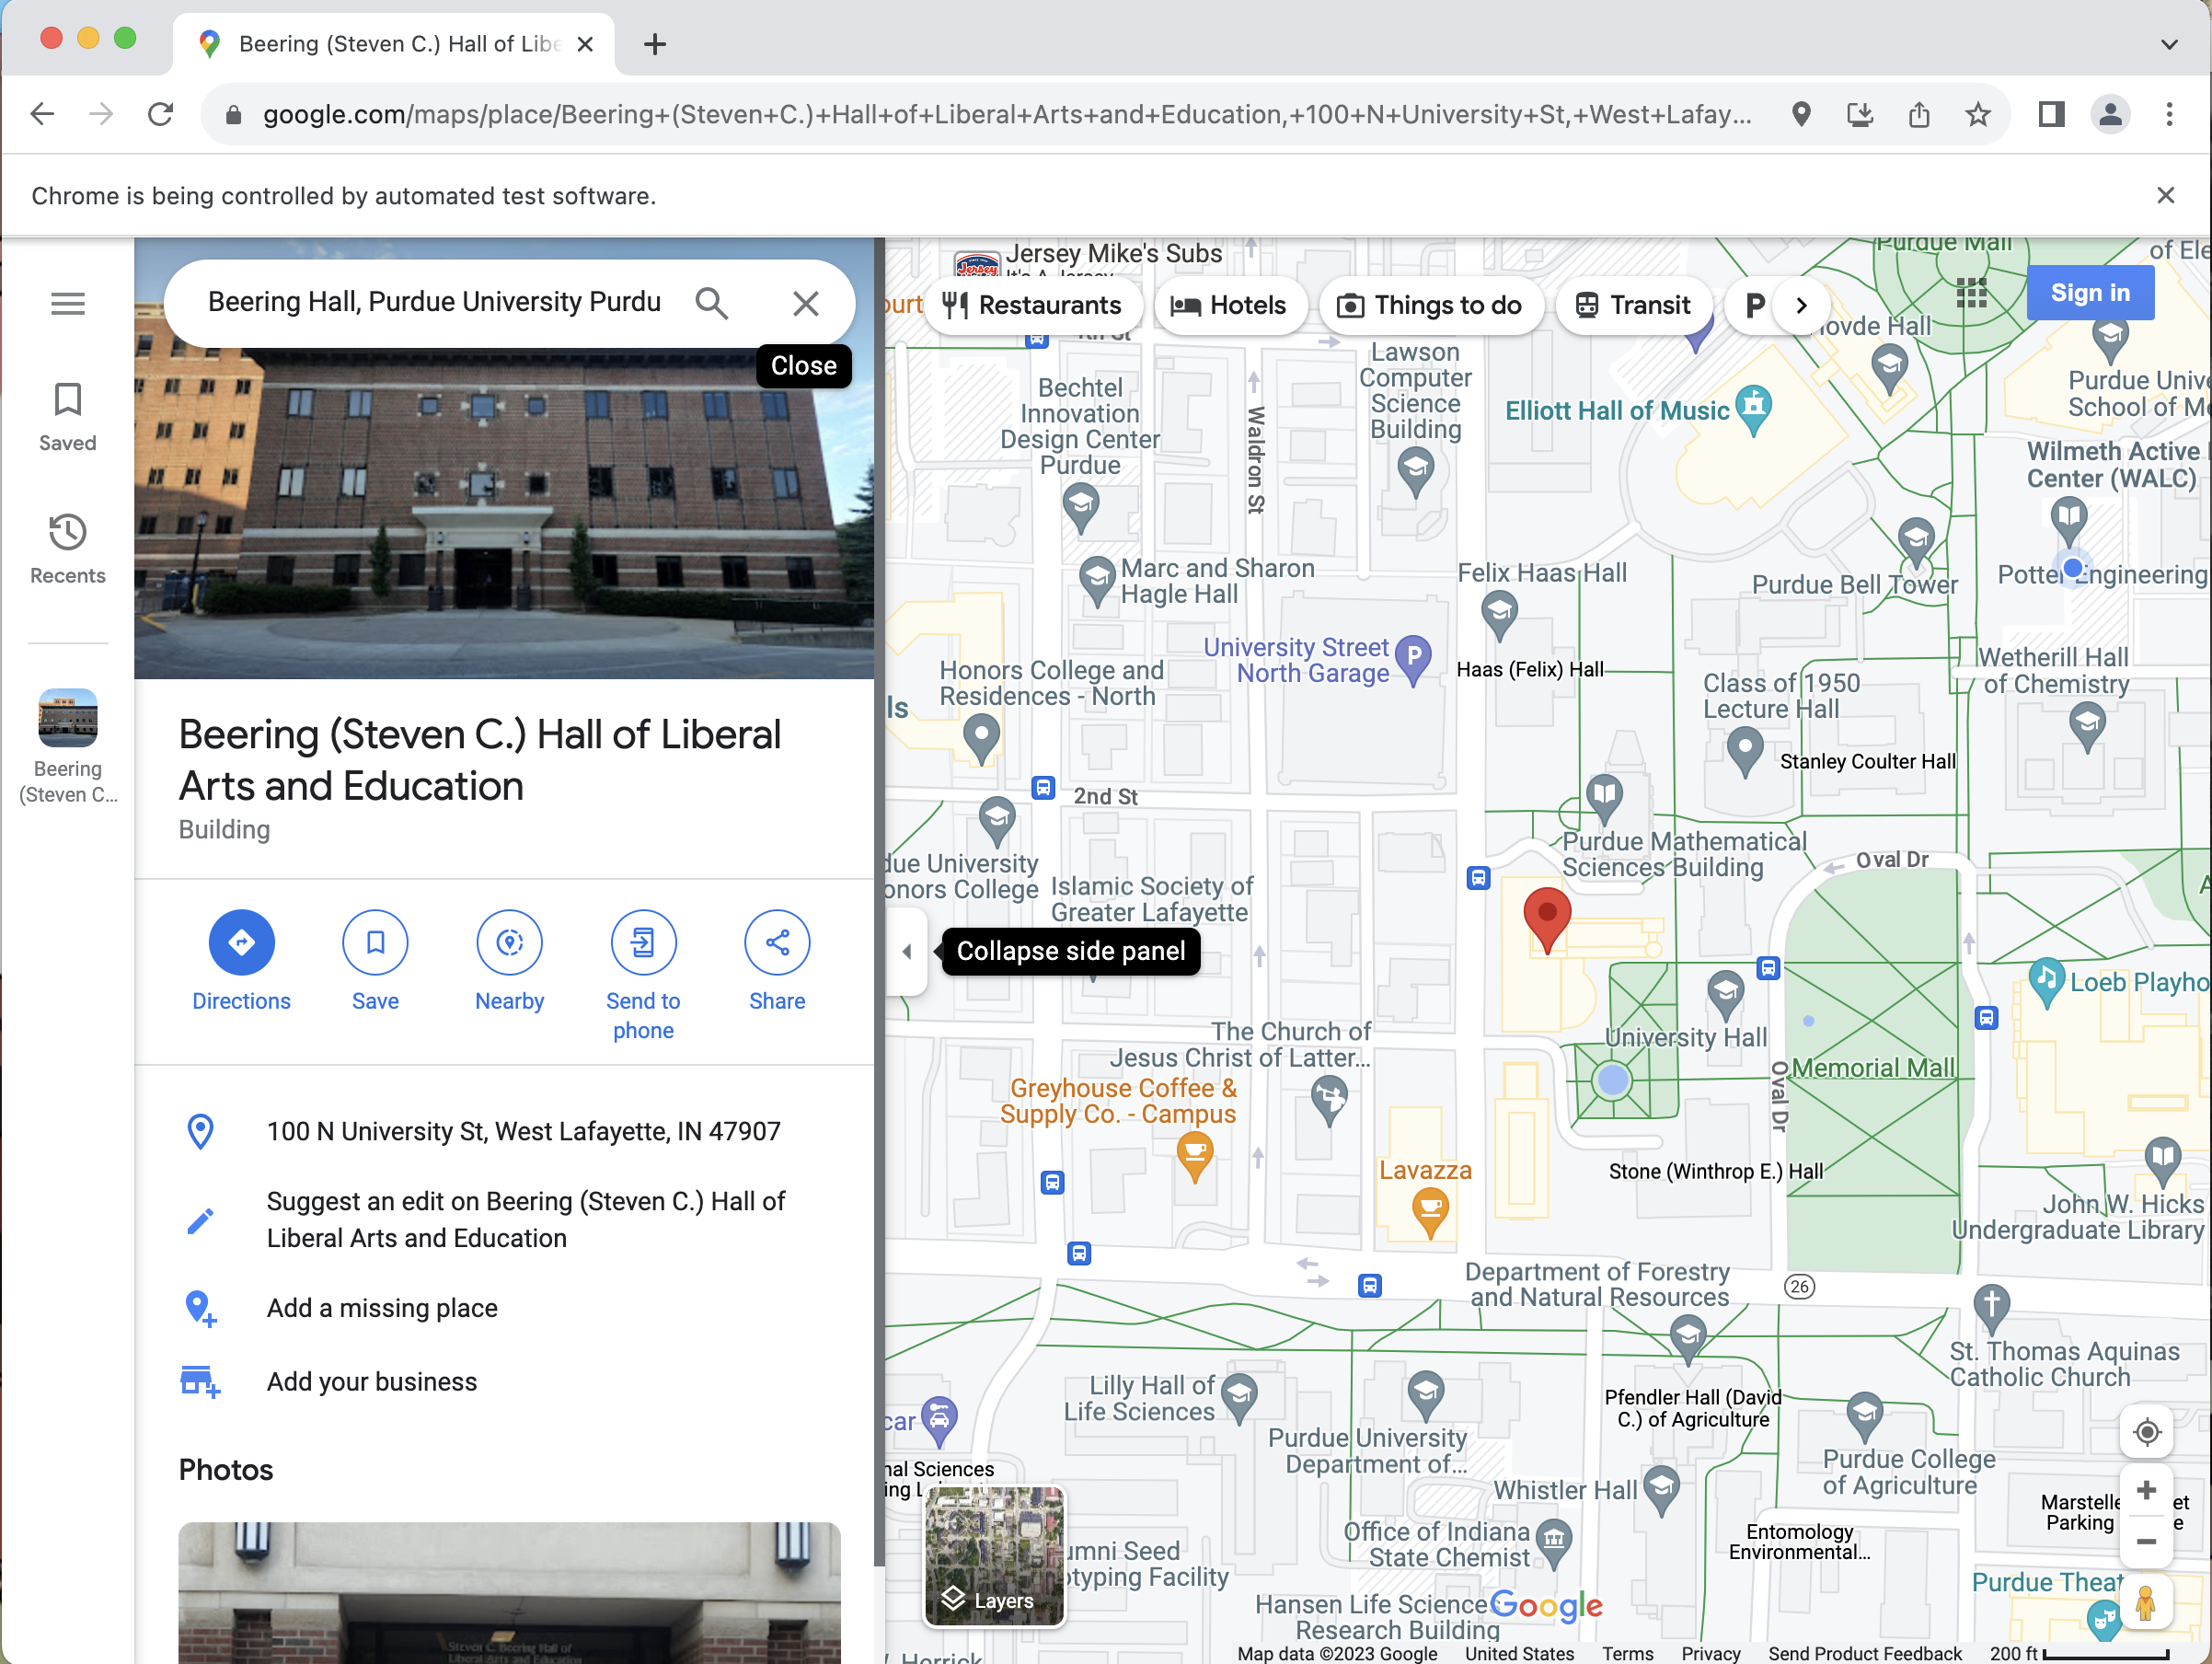Zoom in with plus button
Screen dimensions: 2212x1664
(x=2146, y=1491)
